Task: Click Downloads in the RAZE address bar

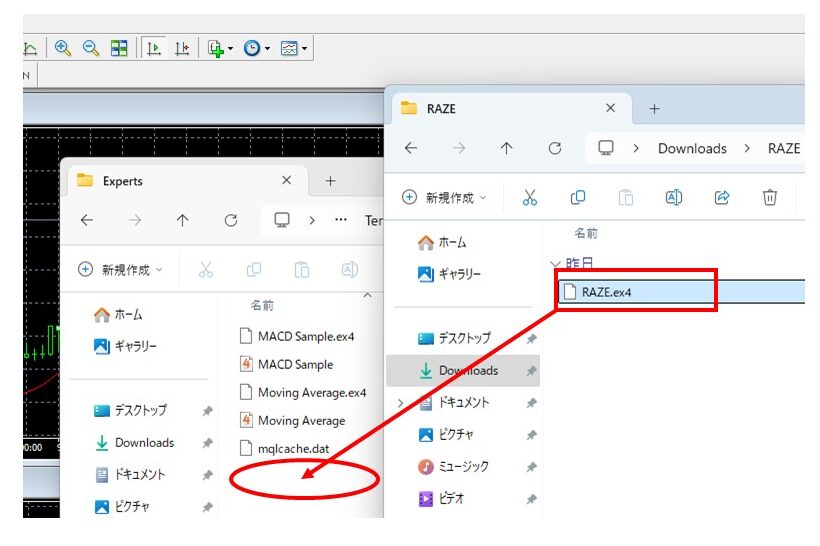Action: click(x=691, y=148)
